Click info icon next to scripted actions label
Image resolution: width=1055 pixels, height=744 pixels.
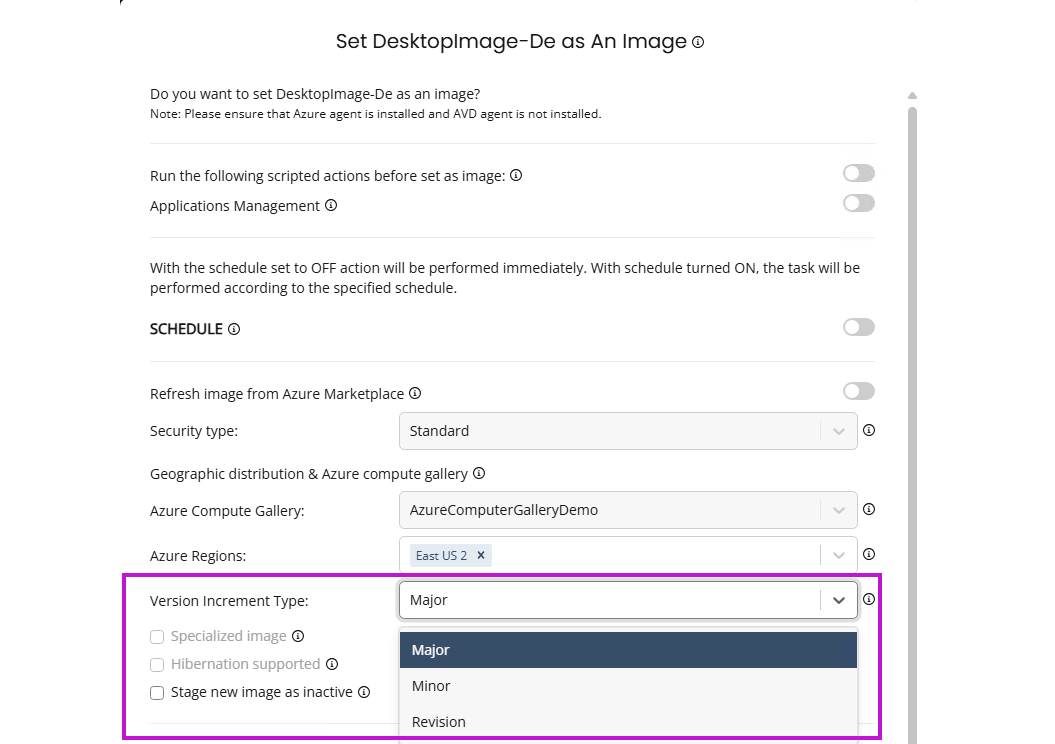(x=516, y=175)
